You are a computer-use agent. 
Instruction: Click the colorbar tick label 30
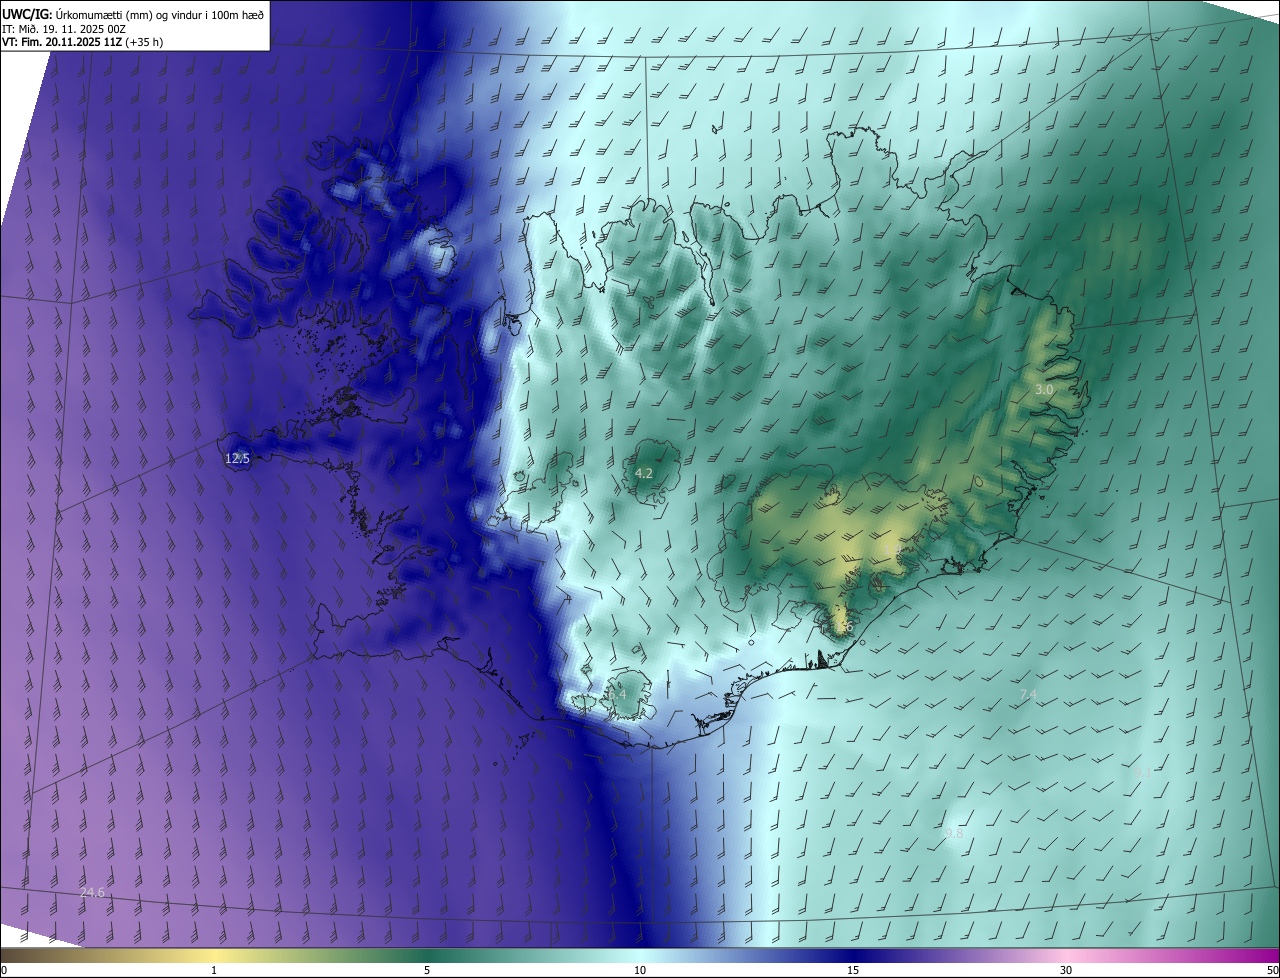coord(1066,970)
